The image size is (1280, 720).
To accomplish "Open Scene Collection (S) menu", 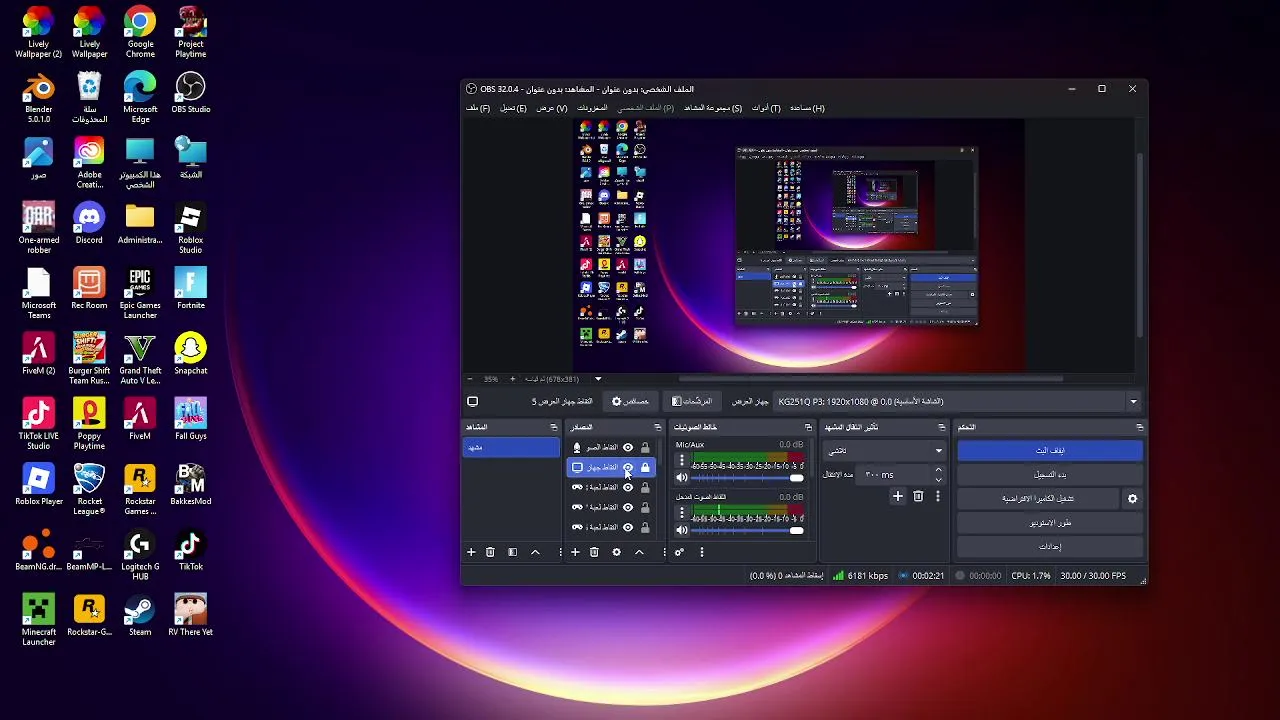I will [713, 108].
